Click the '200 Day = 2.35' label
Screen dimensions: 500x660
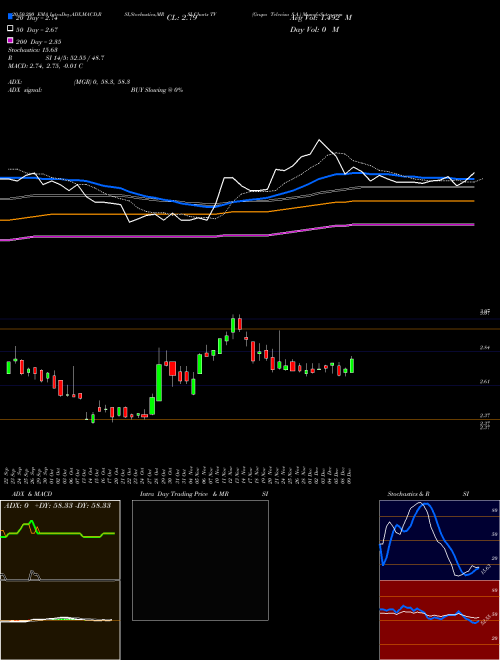[x=39, y=42]
